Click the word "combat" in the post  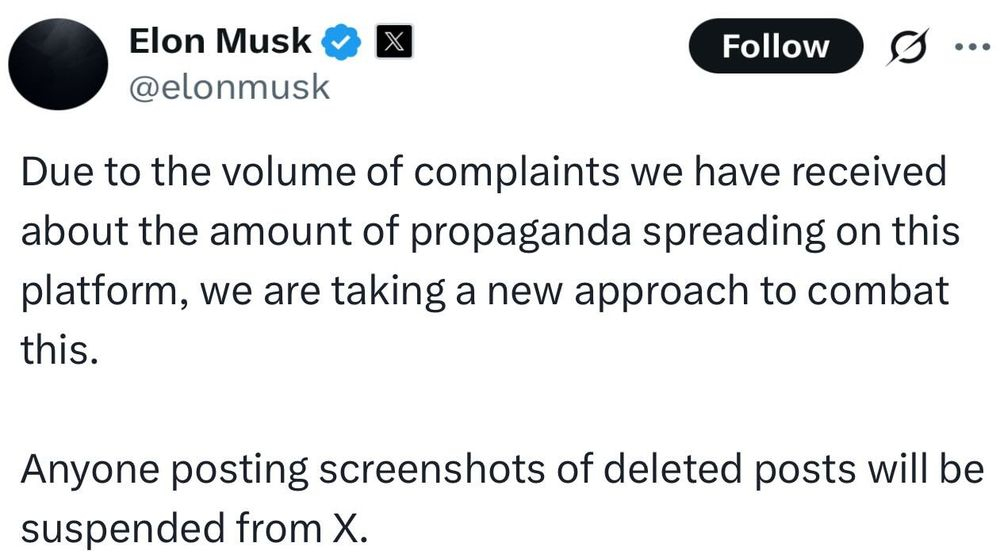coord(878,290)
